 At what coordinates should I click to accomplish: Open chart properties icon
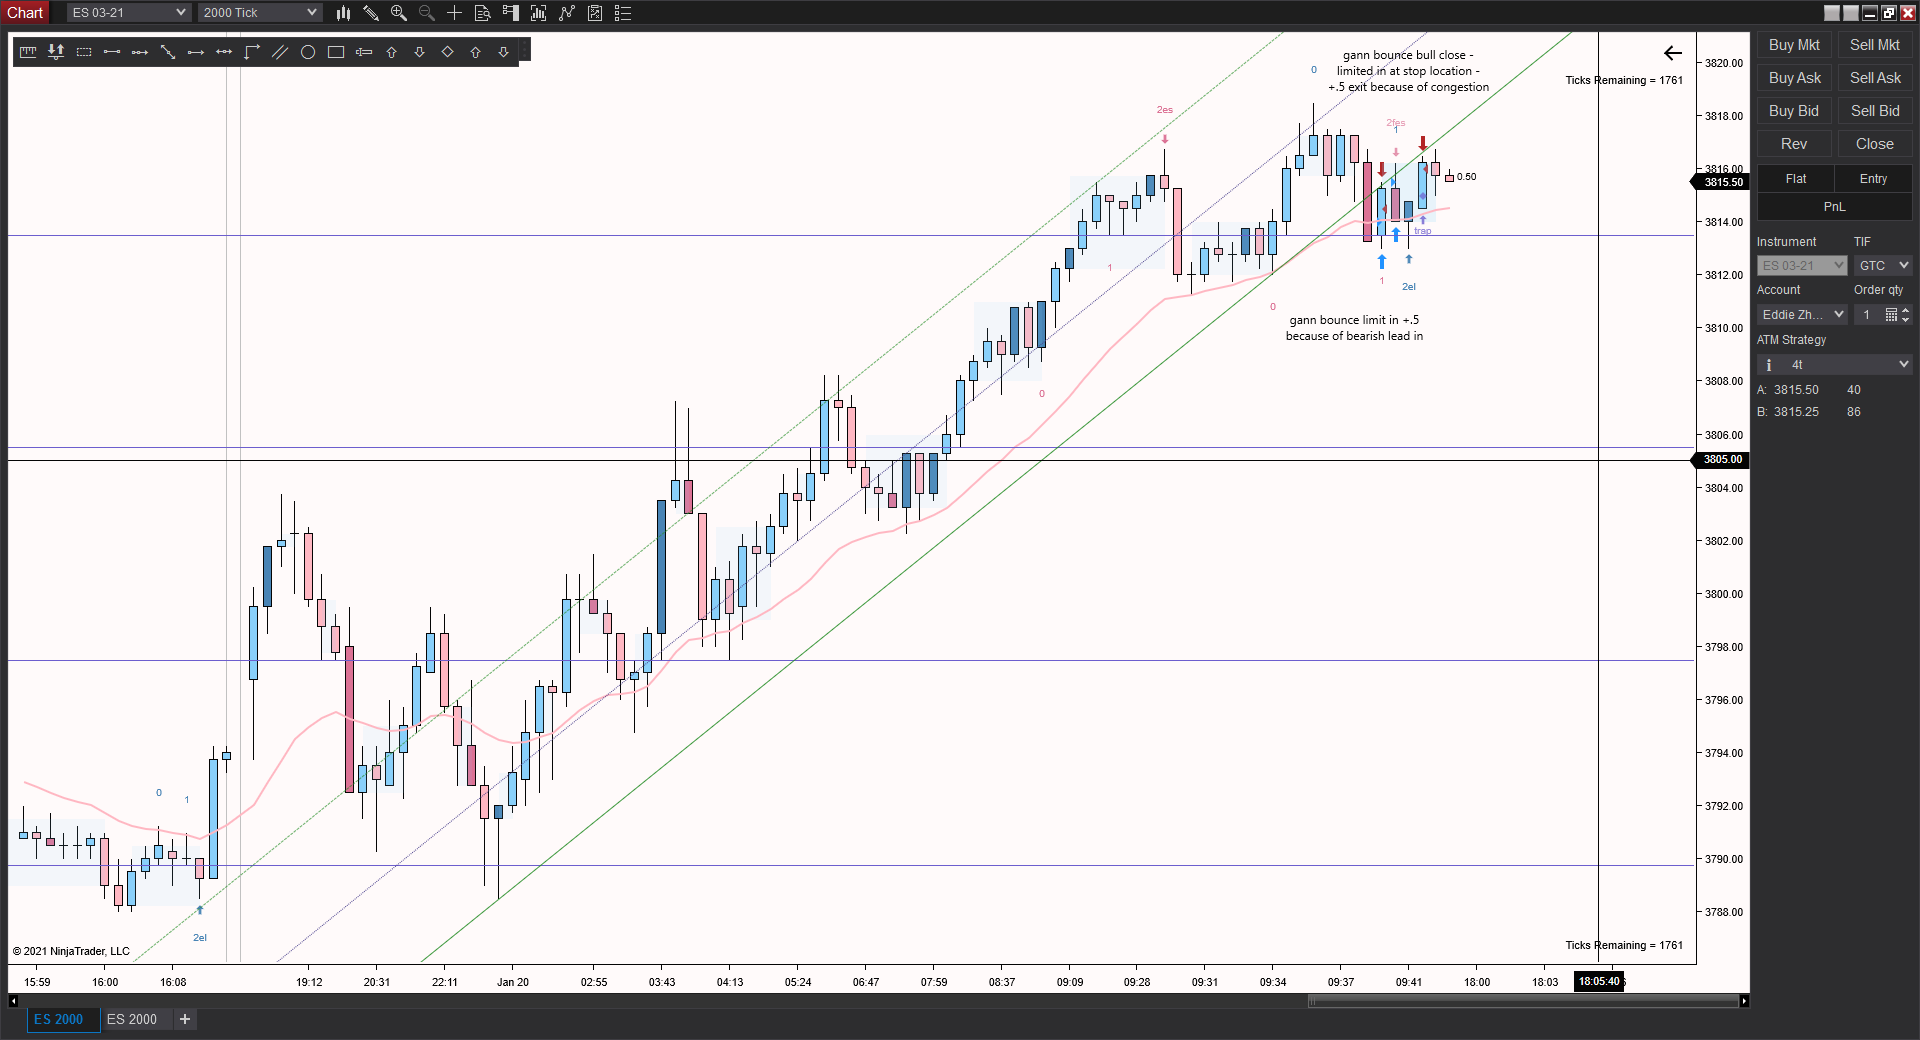(x=595, y=13)
